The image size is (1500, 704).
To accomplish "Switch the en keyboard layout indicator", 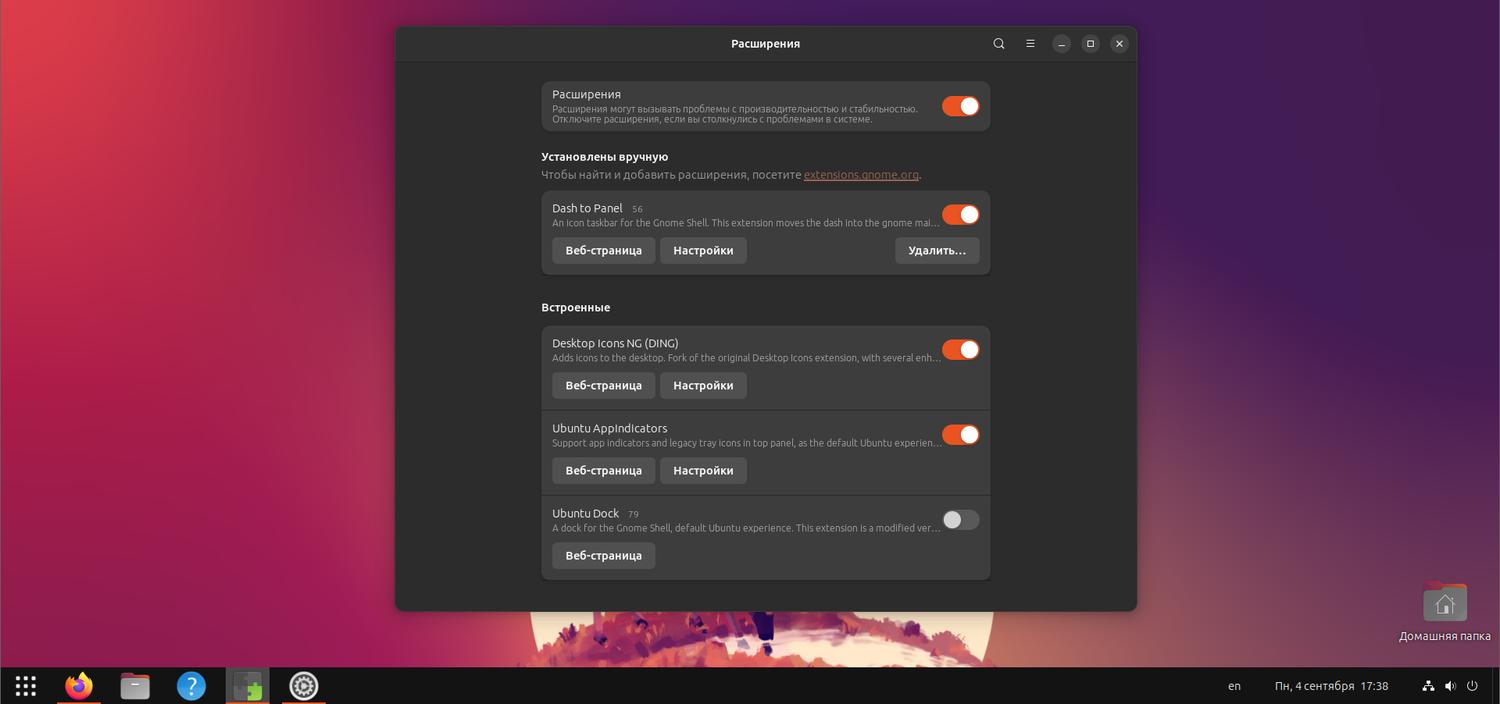I will tap(1234, 686).
